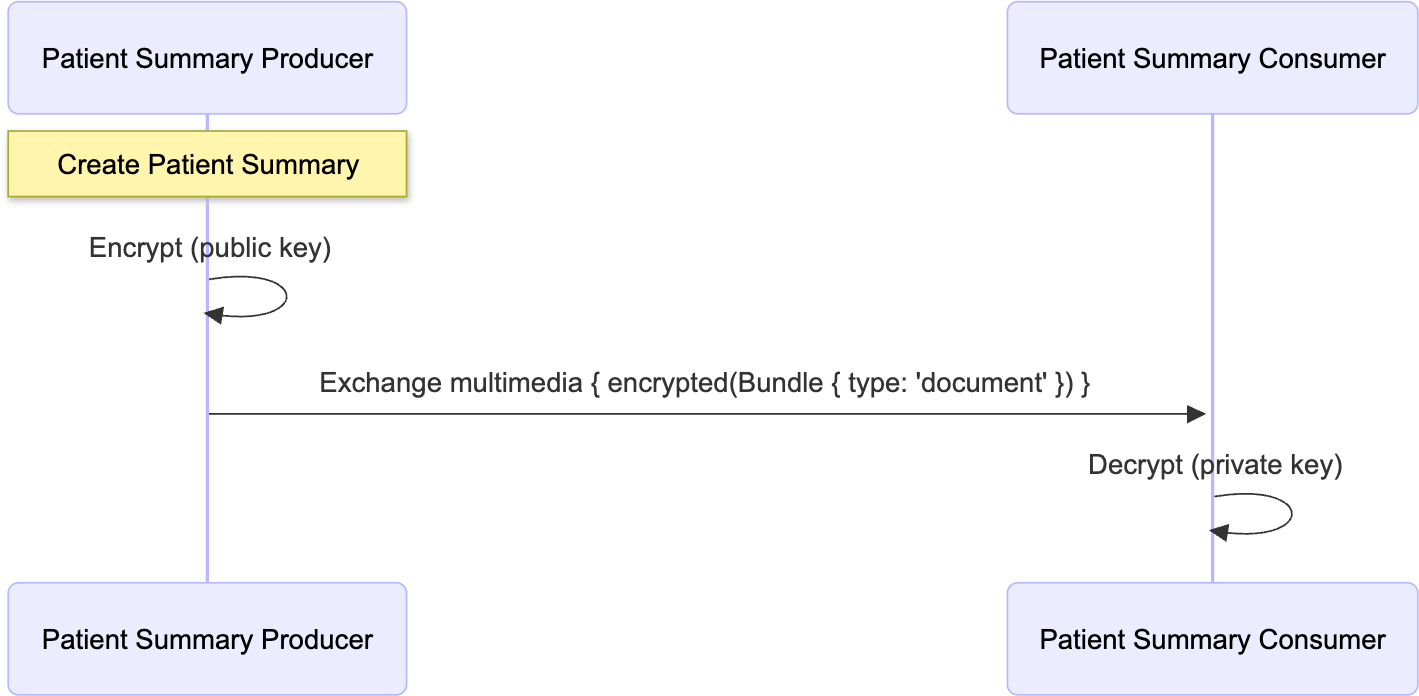The width and height of the screenshot is (1419, 696).
Task: Select the top Patient Summary Producer box
Action: tap(207, 58)
